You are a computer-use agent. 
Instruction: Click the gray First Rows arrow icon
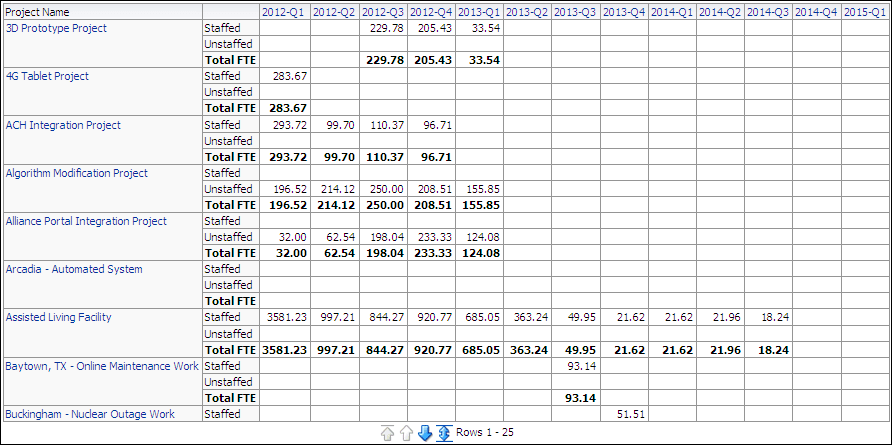(387, 434)
